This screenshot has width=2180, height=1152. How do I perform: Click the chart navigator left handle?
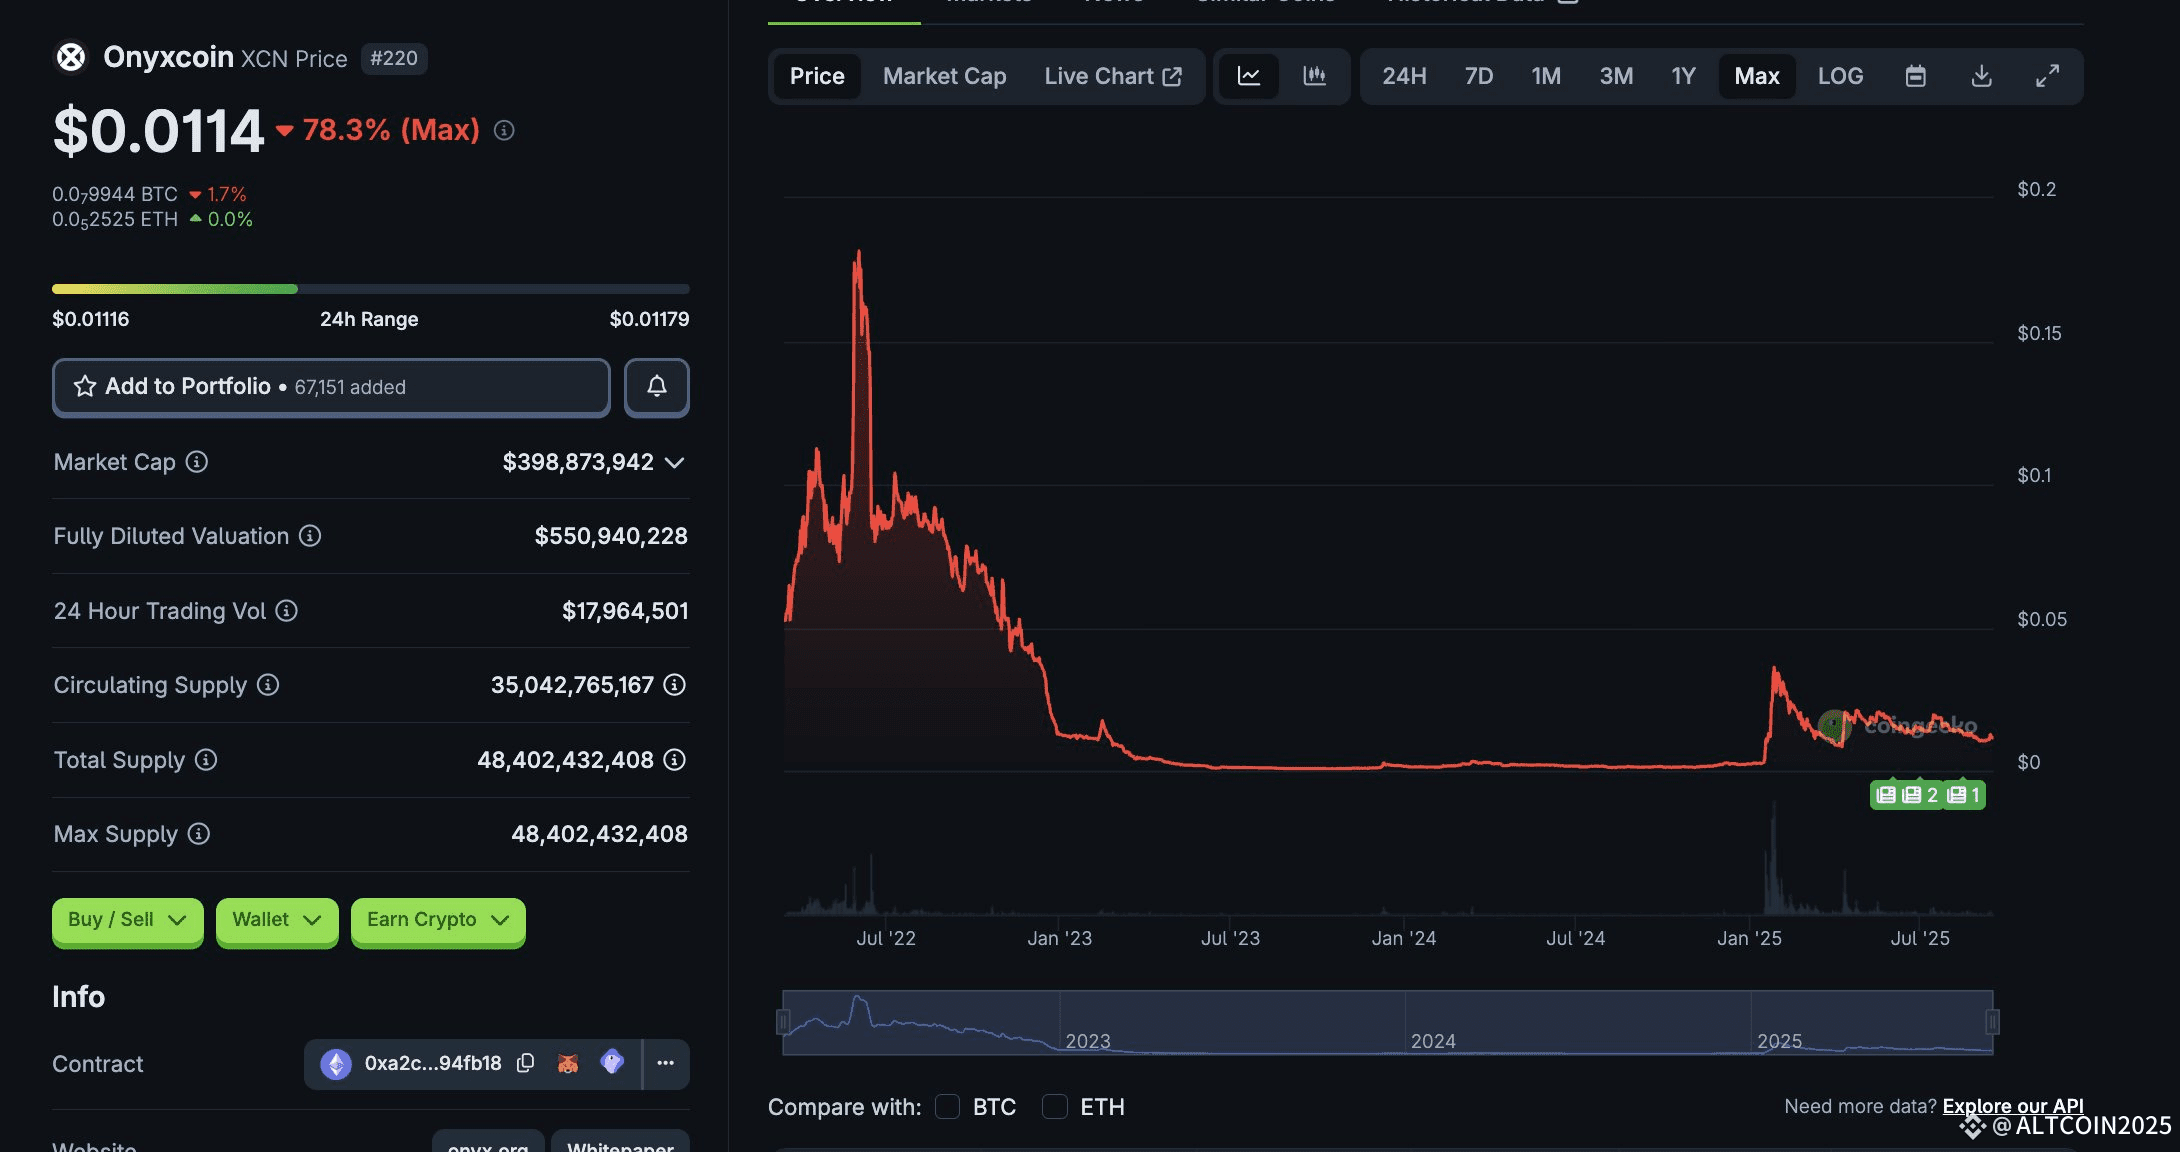click(x=784, y=1021)
